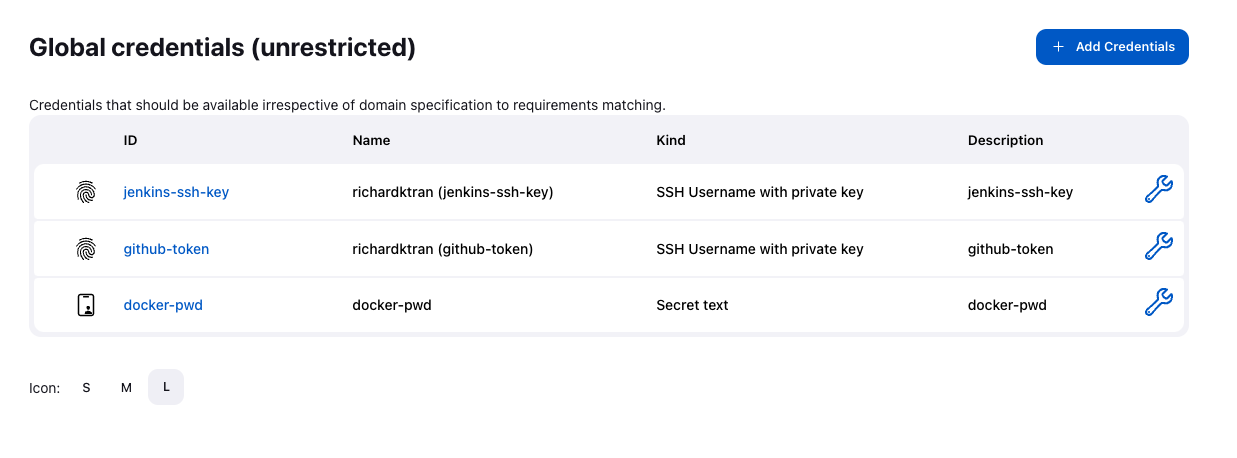Select large icon size L
This screenshot has height=458, width=1237.
(x=166, y=388)
